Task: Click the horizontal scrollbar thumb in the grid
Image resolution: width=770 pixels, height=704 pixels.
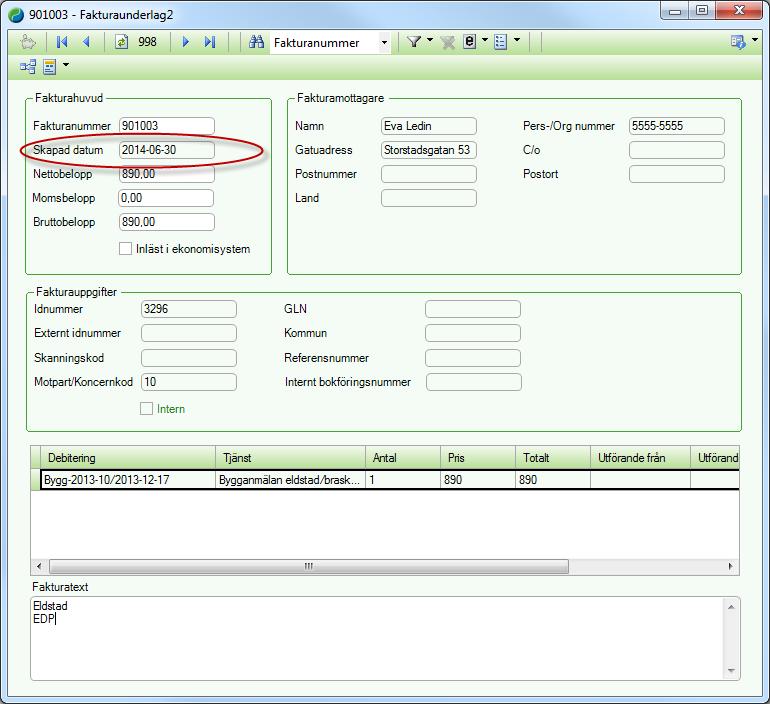Action: point(309,566)
